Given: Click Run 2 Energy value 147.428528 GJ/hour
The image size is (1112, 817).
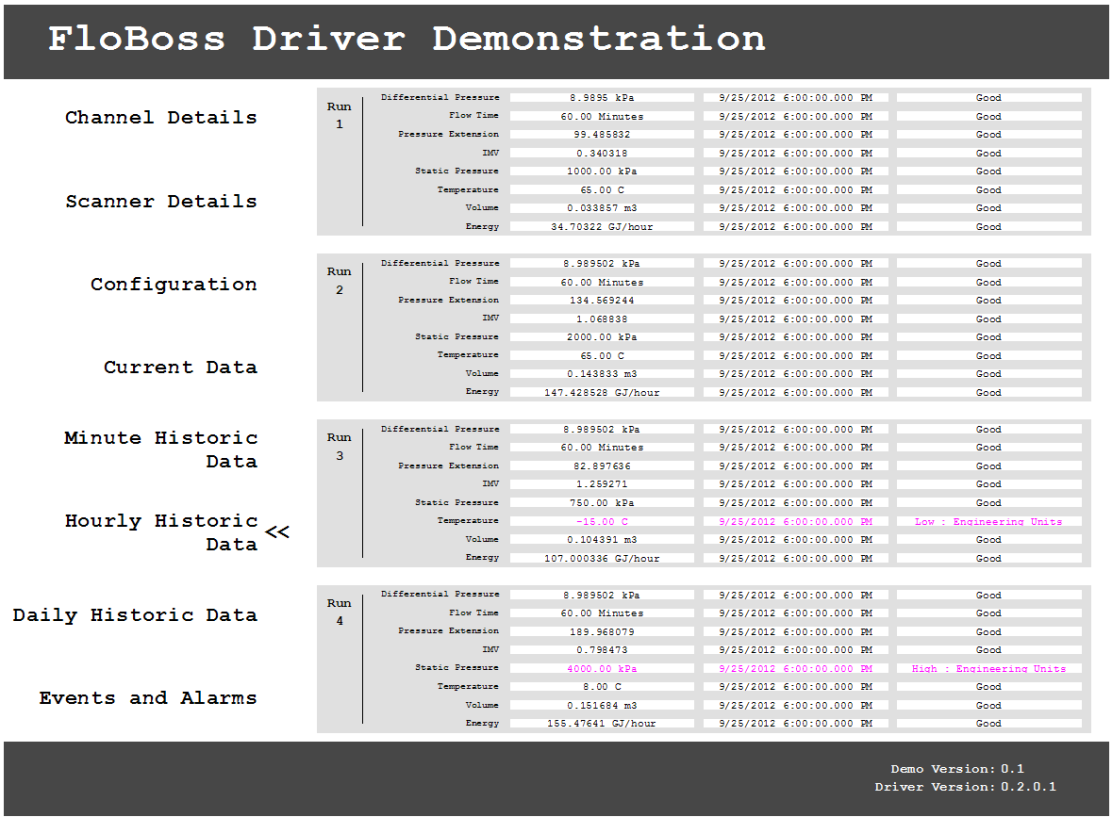Looking at the screenshot, I should (x=601, y=393).
